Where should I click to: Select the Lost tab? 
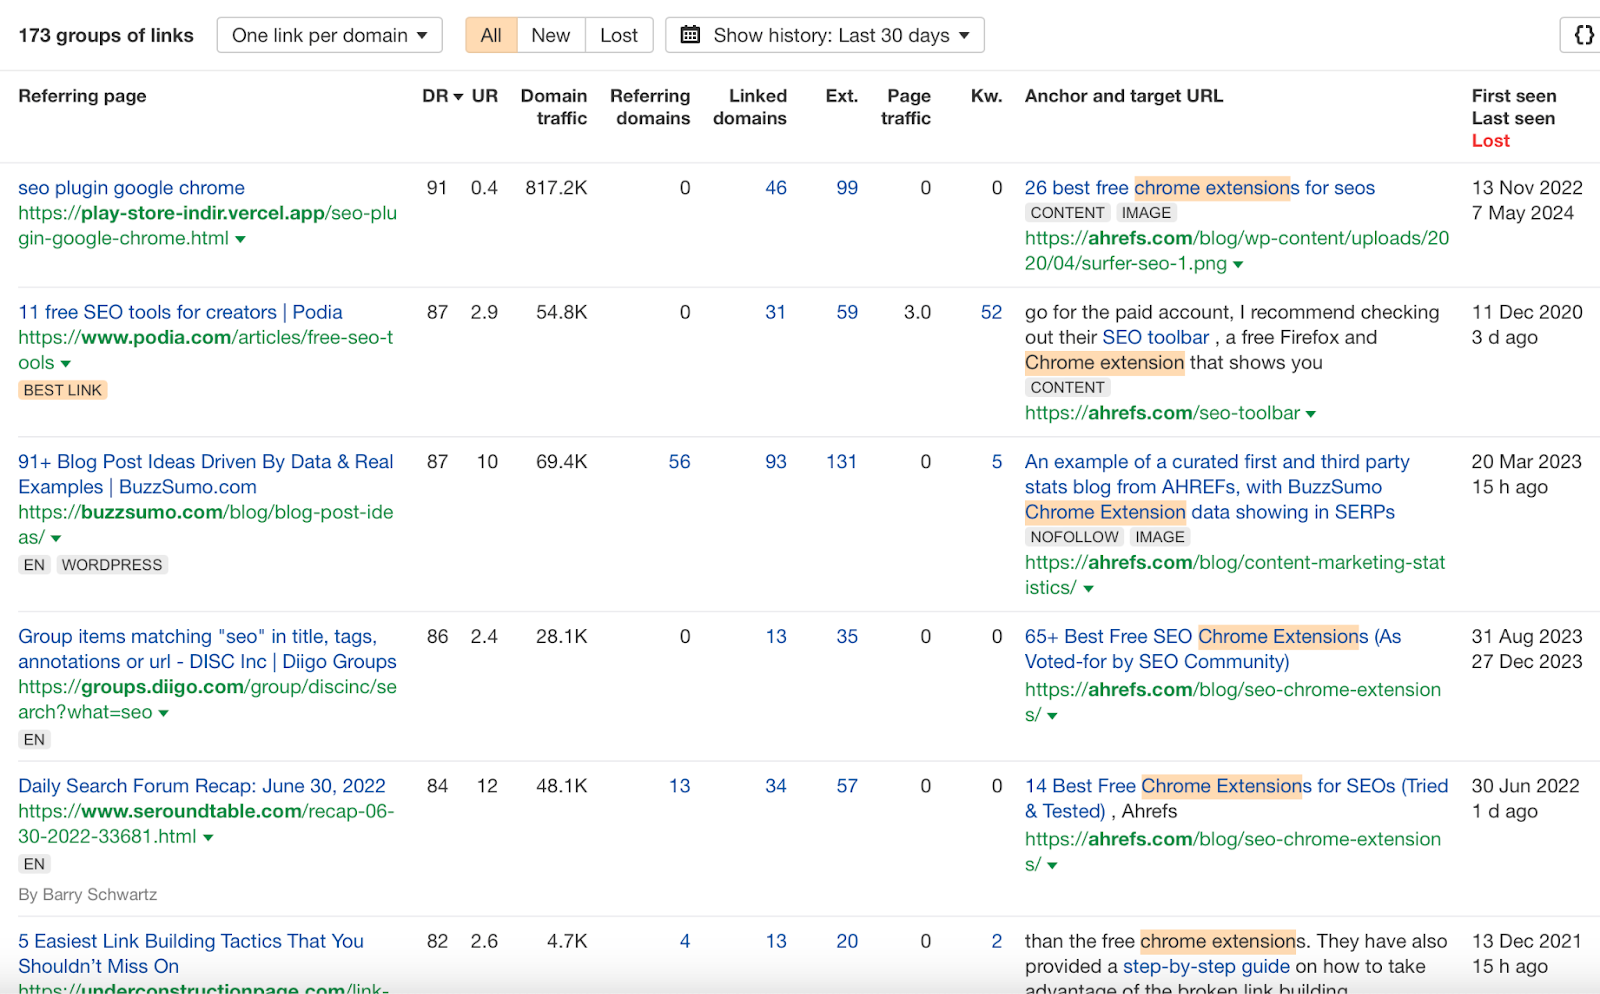click(619, 35)
